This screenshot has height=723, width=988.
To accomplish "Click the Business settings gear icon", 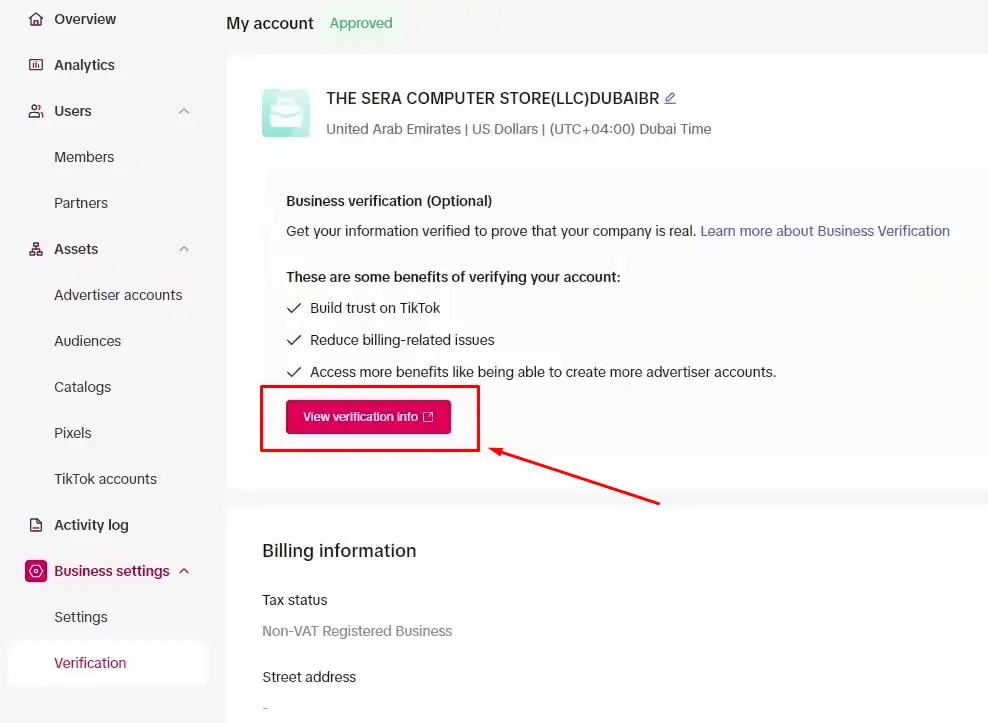I will tap(35, 570).
